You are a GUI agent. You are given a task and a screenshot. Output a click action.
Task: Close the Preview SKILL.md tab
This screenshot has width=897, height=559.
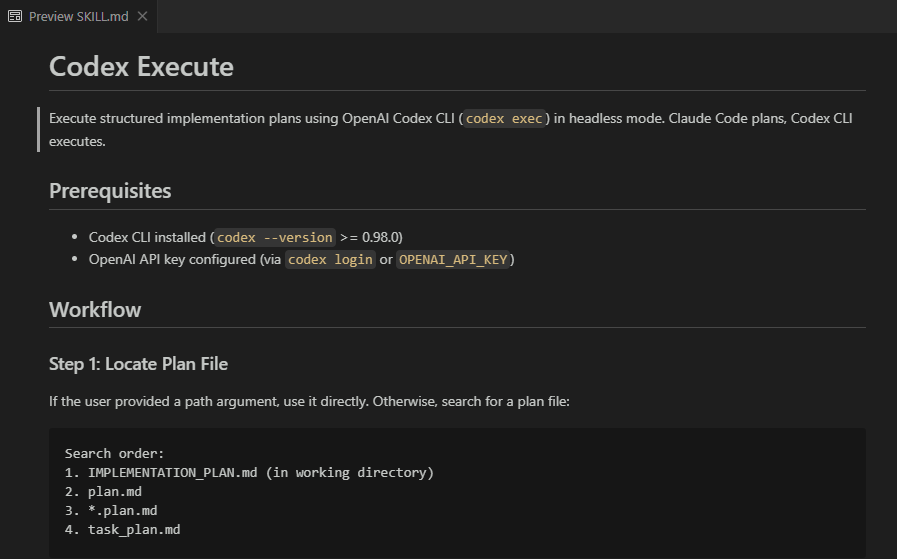[142, 17]
